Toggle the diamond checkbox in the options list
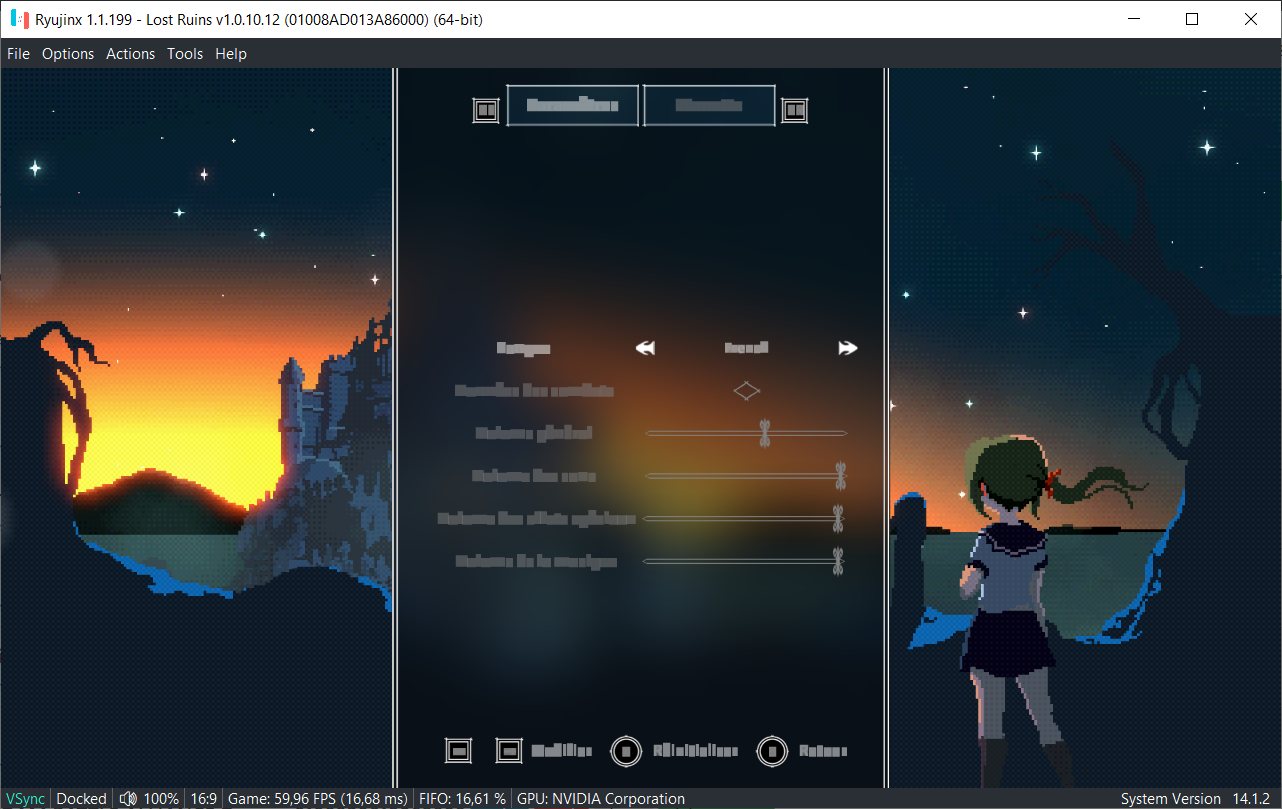 point(746,390)
